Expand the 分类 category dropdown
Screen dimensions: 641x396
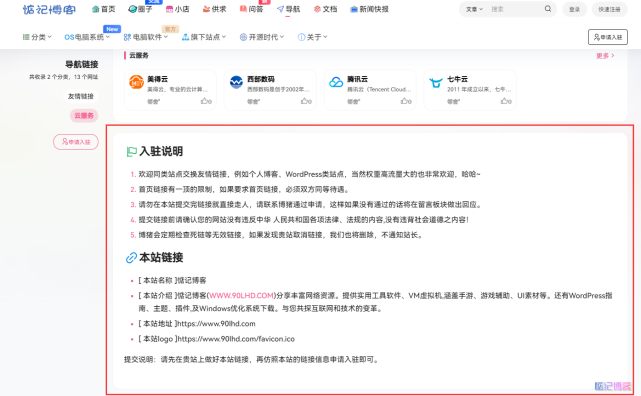click(x=37, y=37)
